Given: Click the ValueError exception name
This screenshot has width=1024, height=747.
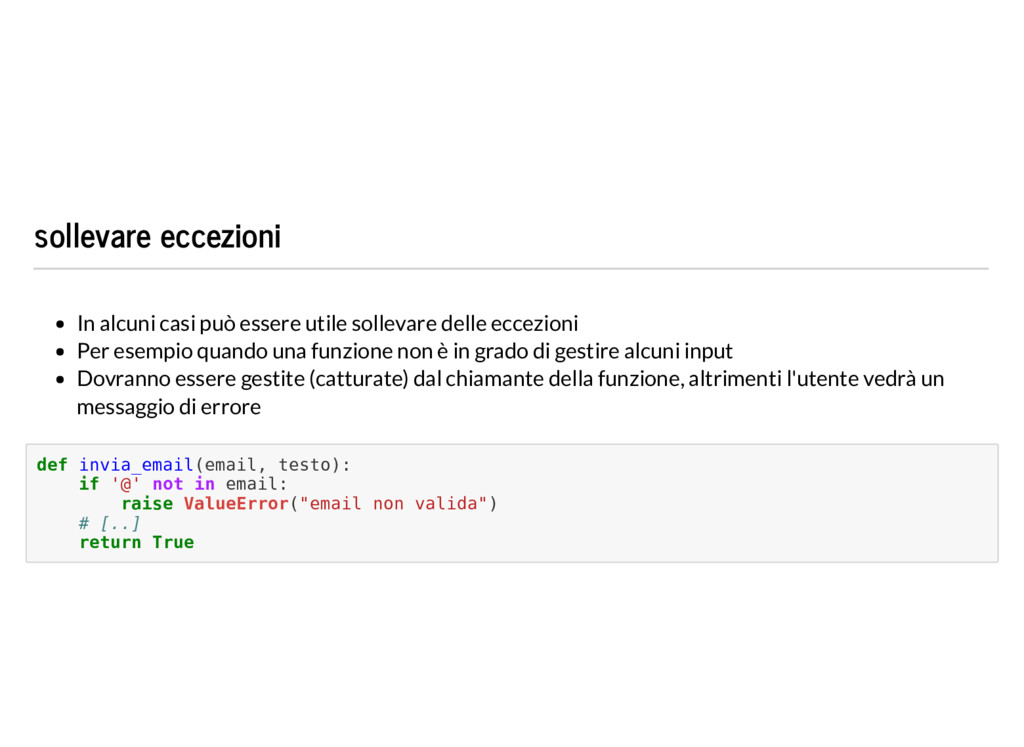Looking at the screenshot, I should pos(236,503).
